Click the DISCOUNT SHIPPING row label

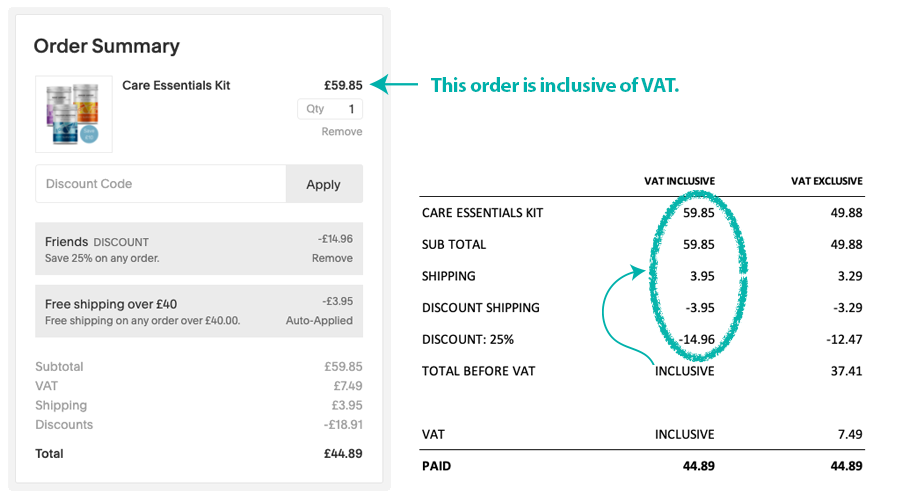click(x=481, y=308)
